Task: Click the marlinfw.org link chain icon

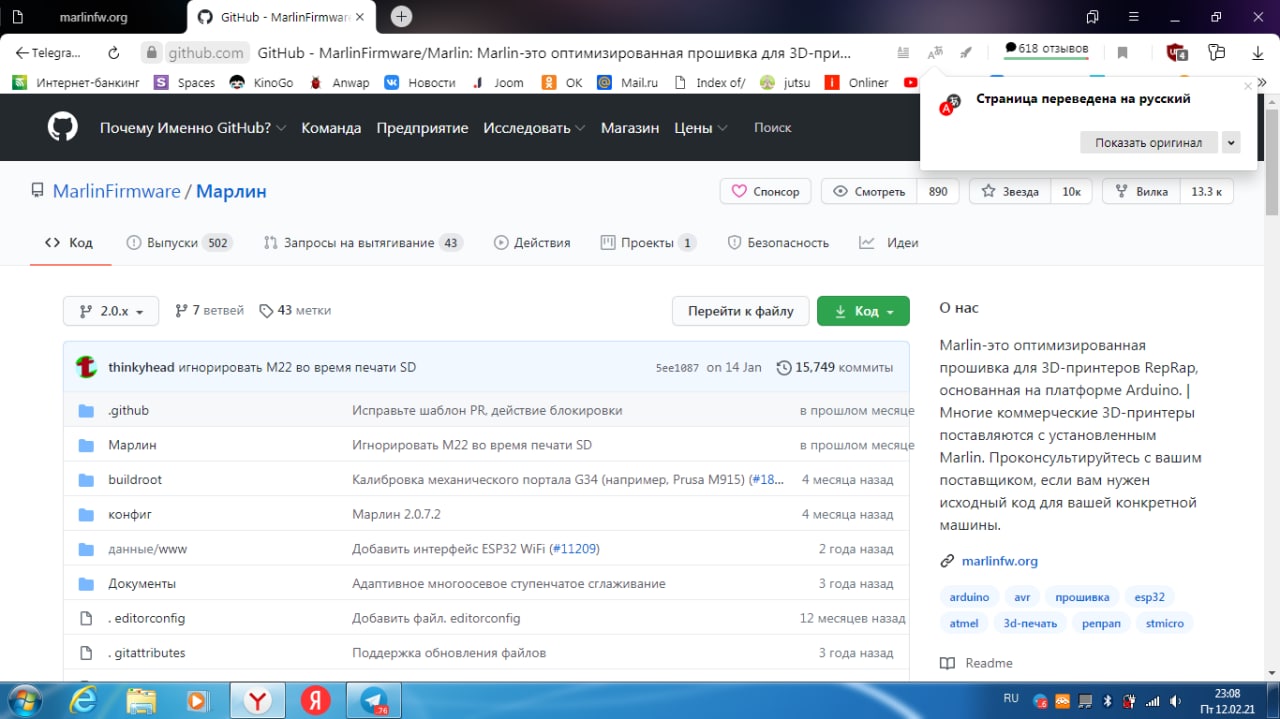Action: tap(948, 561)
